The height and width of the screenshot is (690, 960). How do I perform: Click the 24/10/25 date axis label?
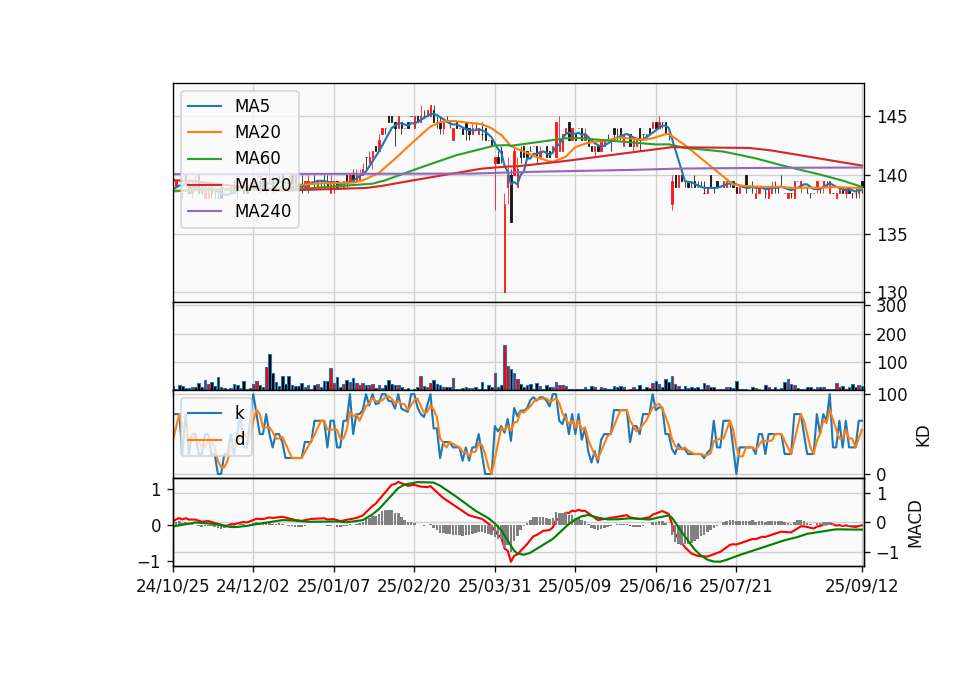coord(173,586)
